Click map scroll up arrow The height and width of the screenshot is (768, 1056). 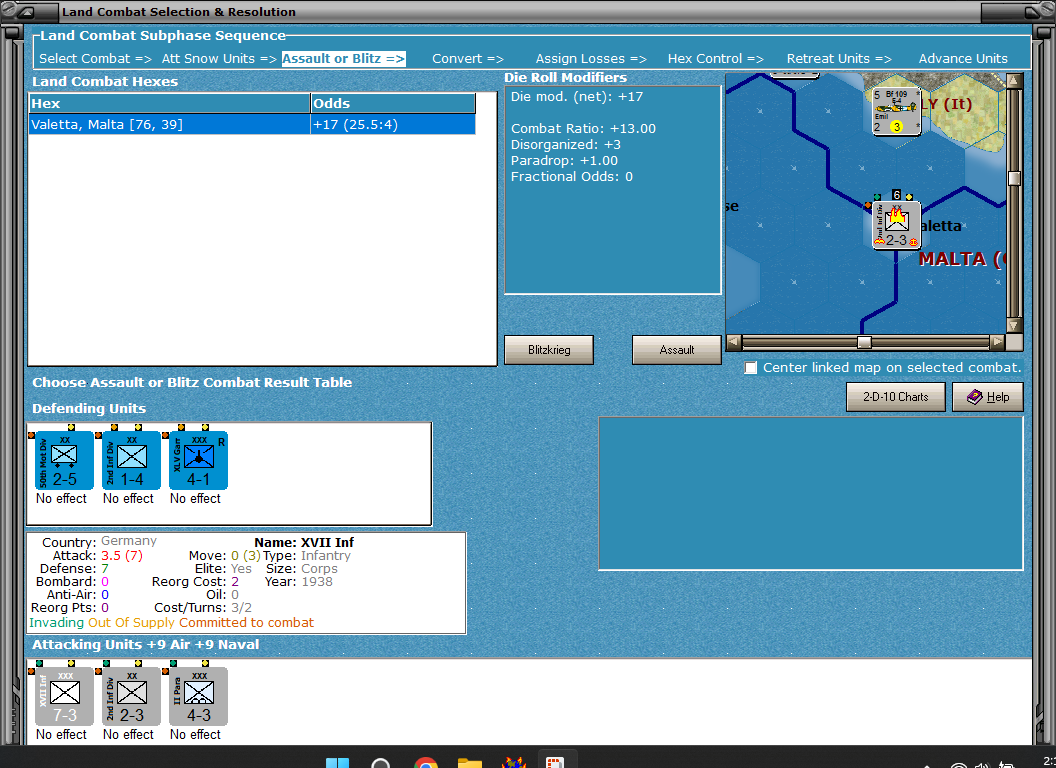coord(1014,82)
